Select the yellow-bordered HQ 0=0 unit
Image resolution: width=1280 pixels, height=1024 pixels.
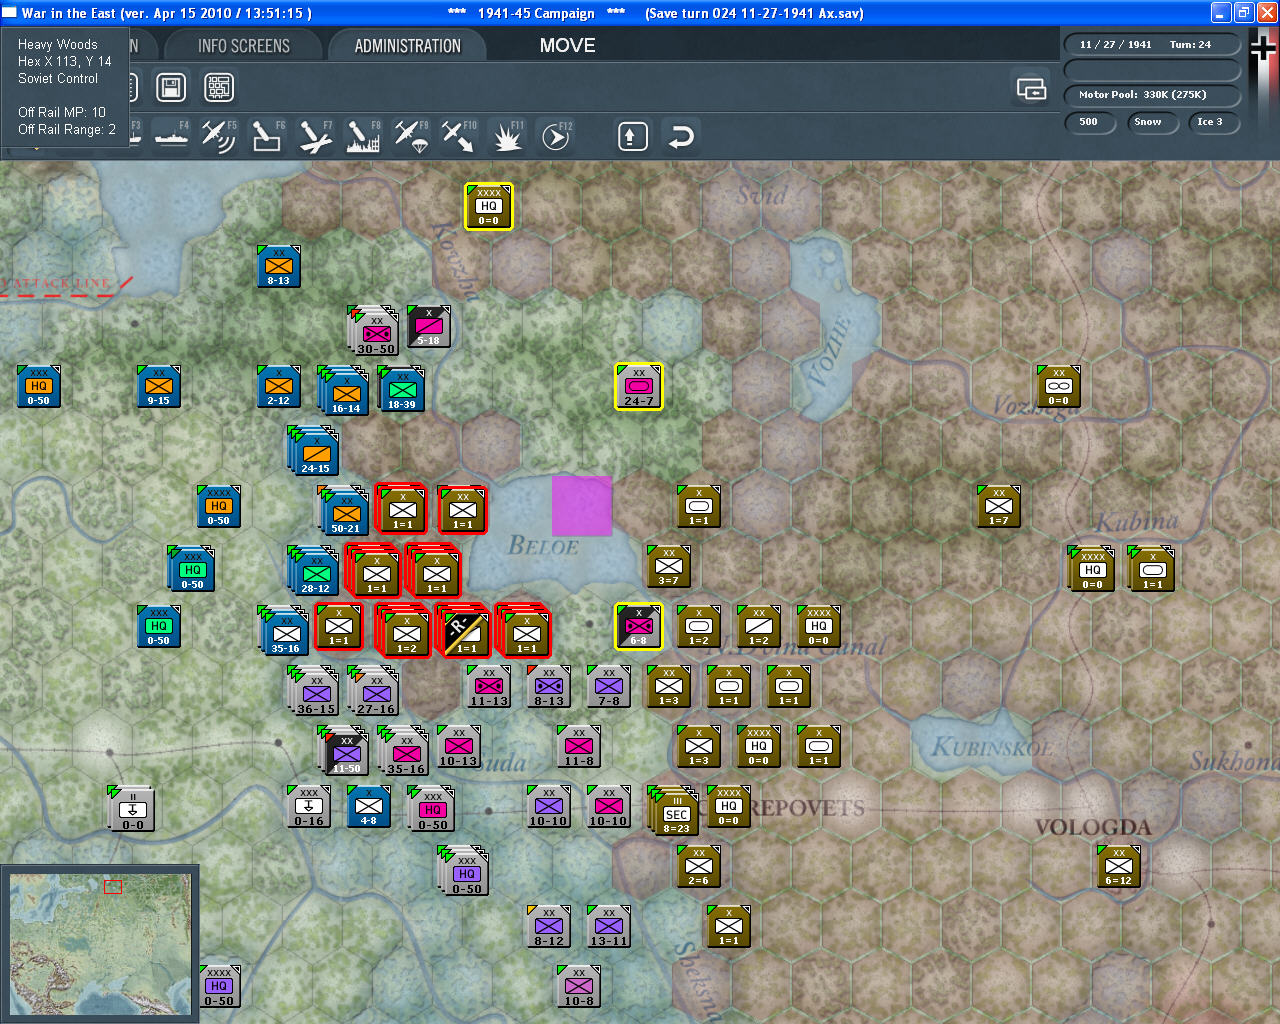point(488,206)
